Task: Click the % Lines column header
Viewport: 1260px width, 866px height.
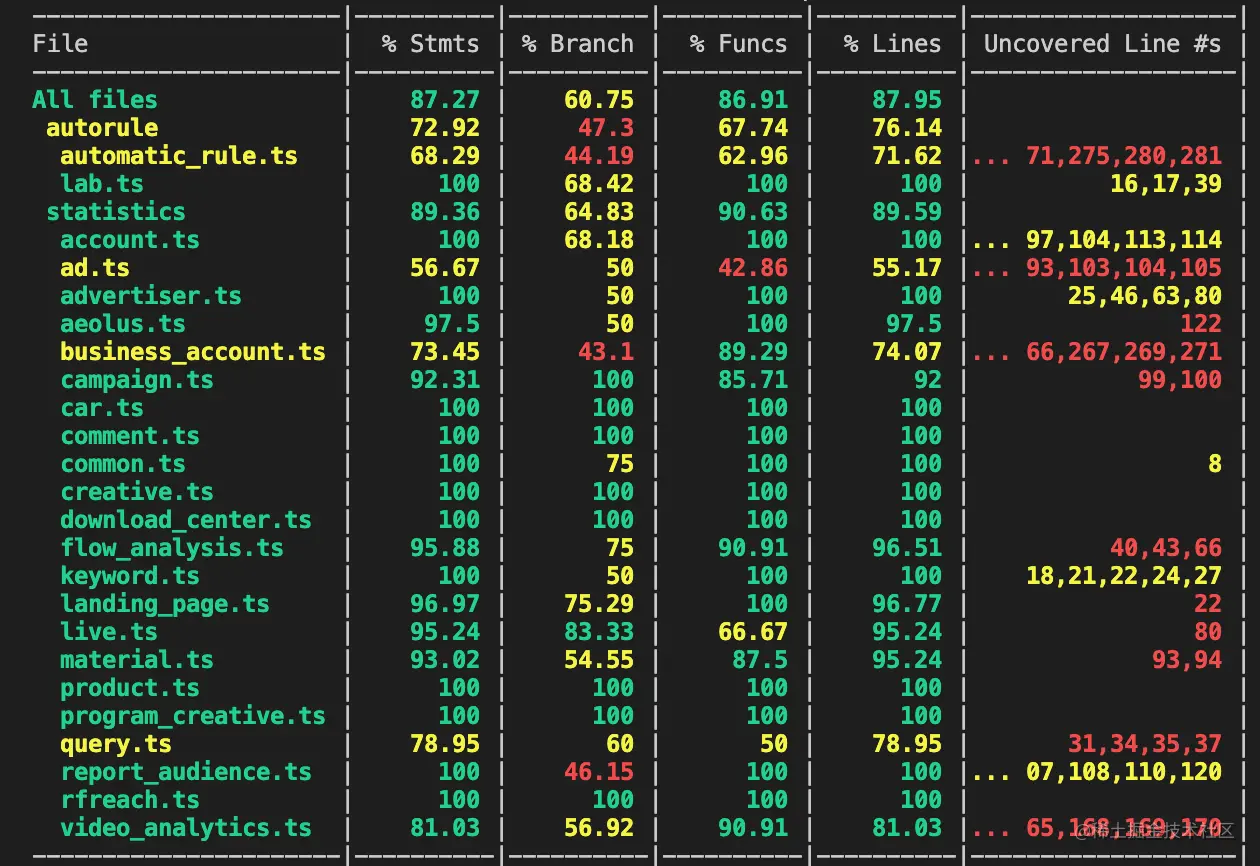Action: point(893,44)
